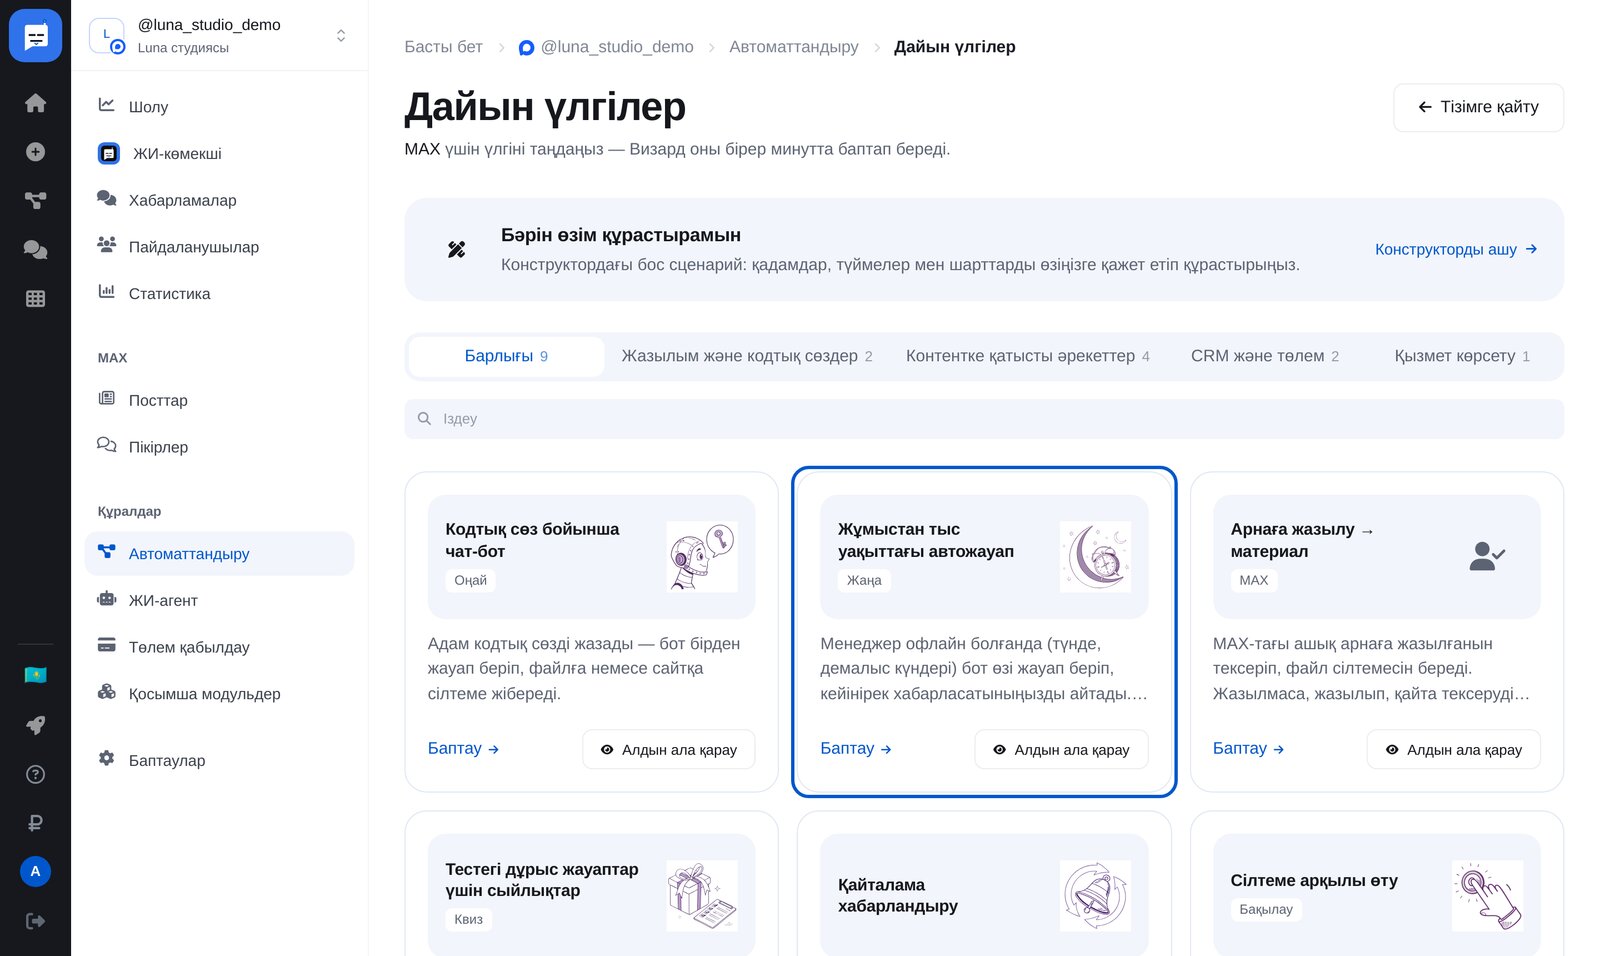Preview the Кодтық сөз бойынша чат-бот template
The image size is (1600, 956).
pyautogui.click(x=668, y=749)
